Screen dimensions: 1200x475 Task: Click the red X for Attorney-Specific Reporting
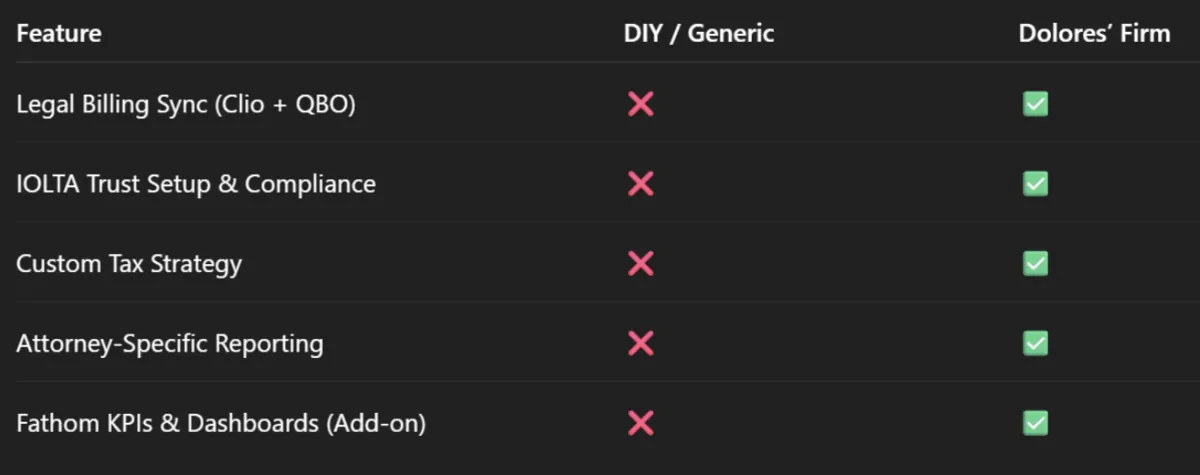(x=640, y=344)
